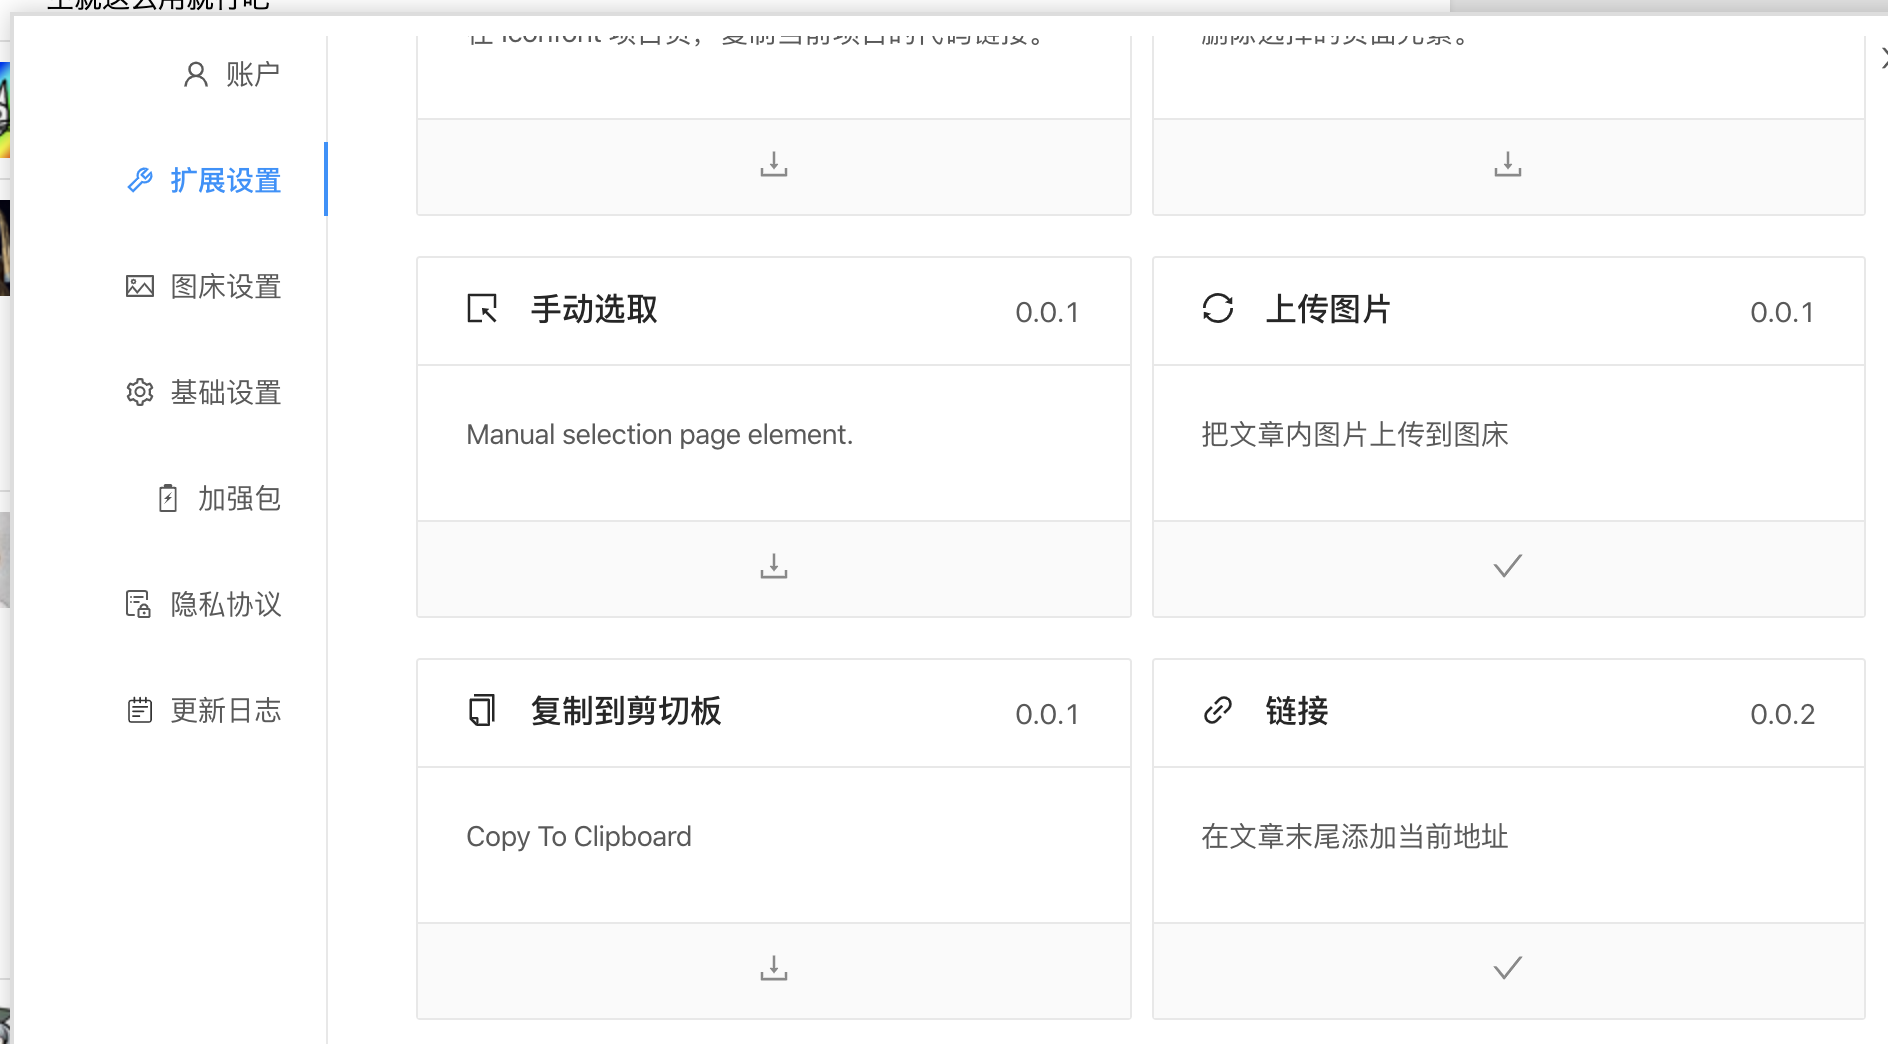Screen dimensions: 1888x1044
Task: Click the document icon next to 隐私协议
Action: 139,604
